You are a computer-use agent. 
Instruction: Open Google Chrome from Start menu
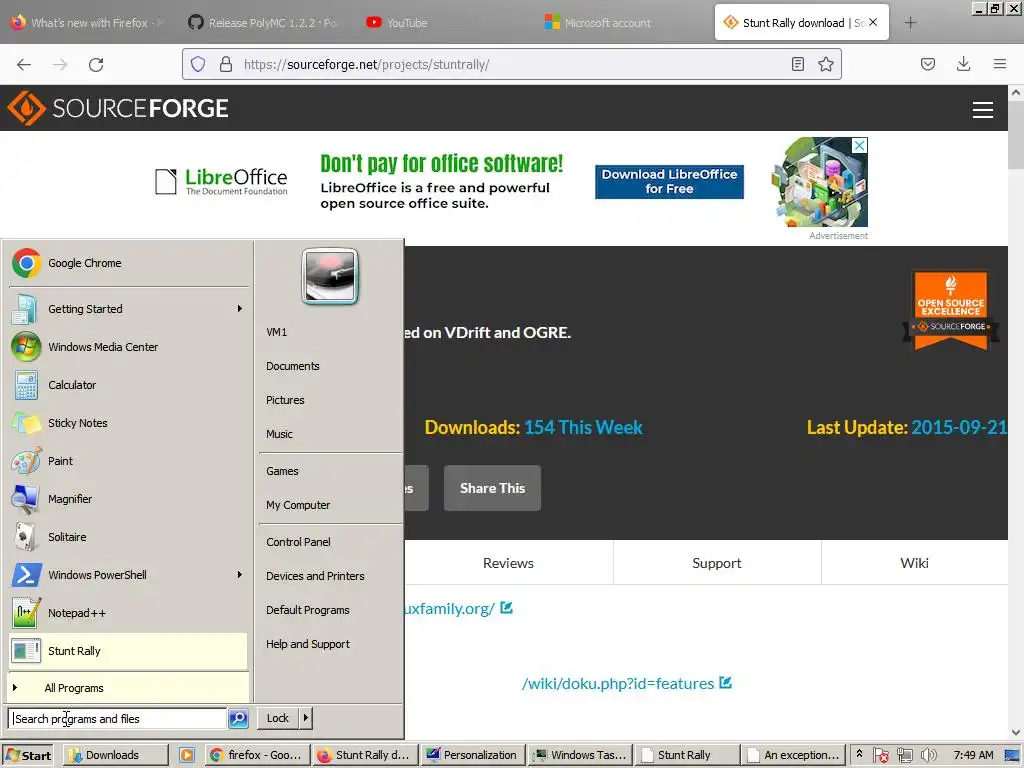click(x=128, y=263)
